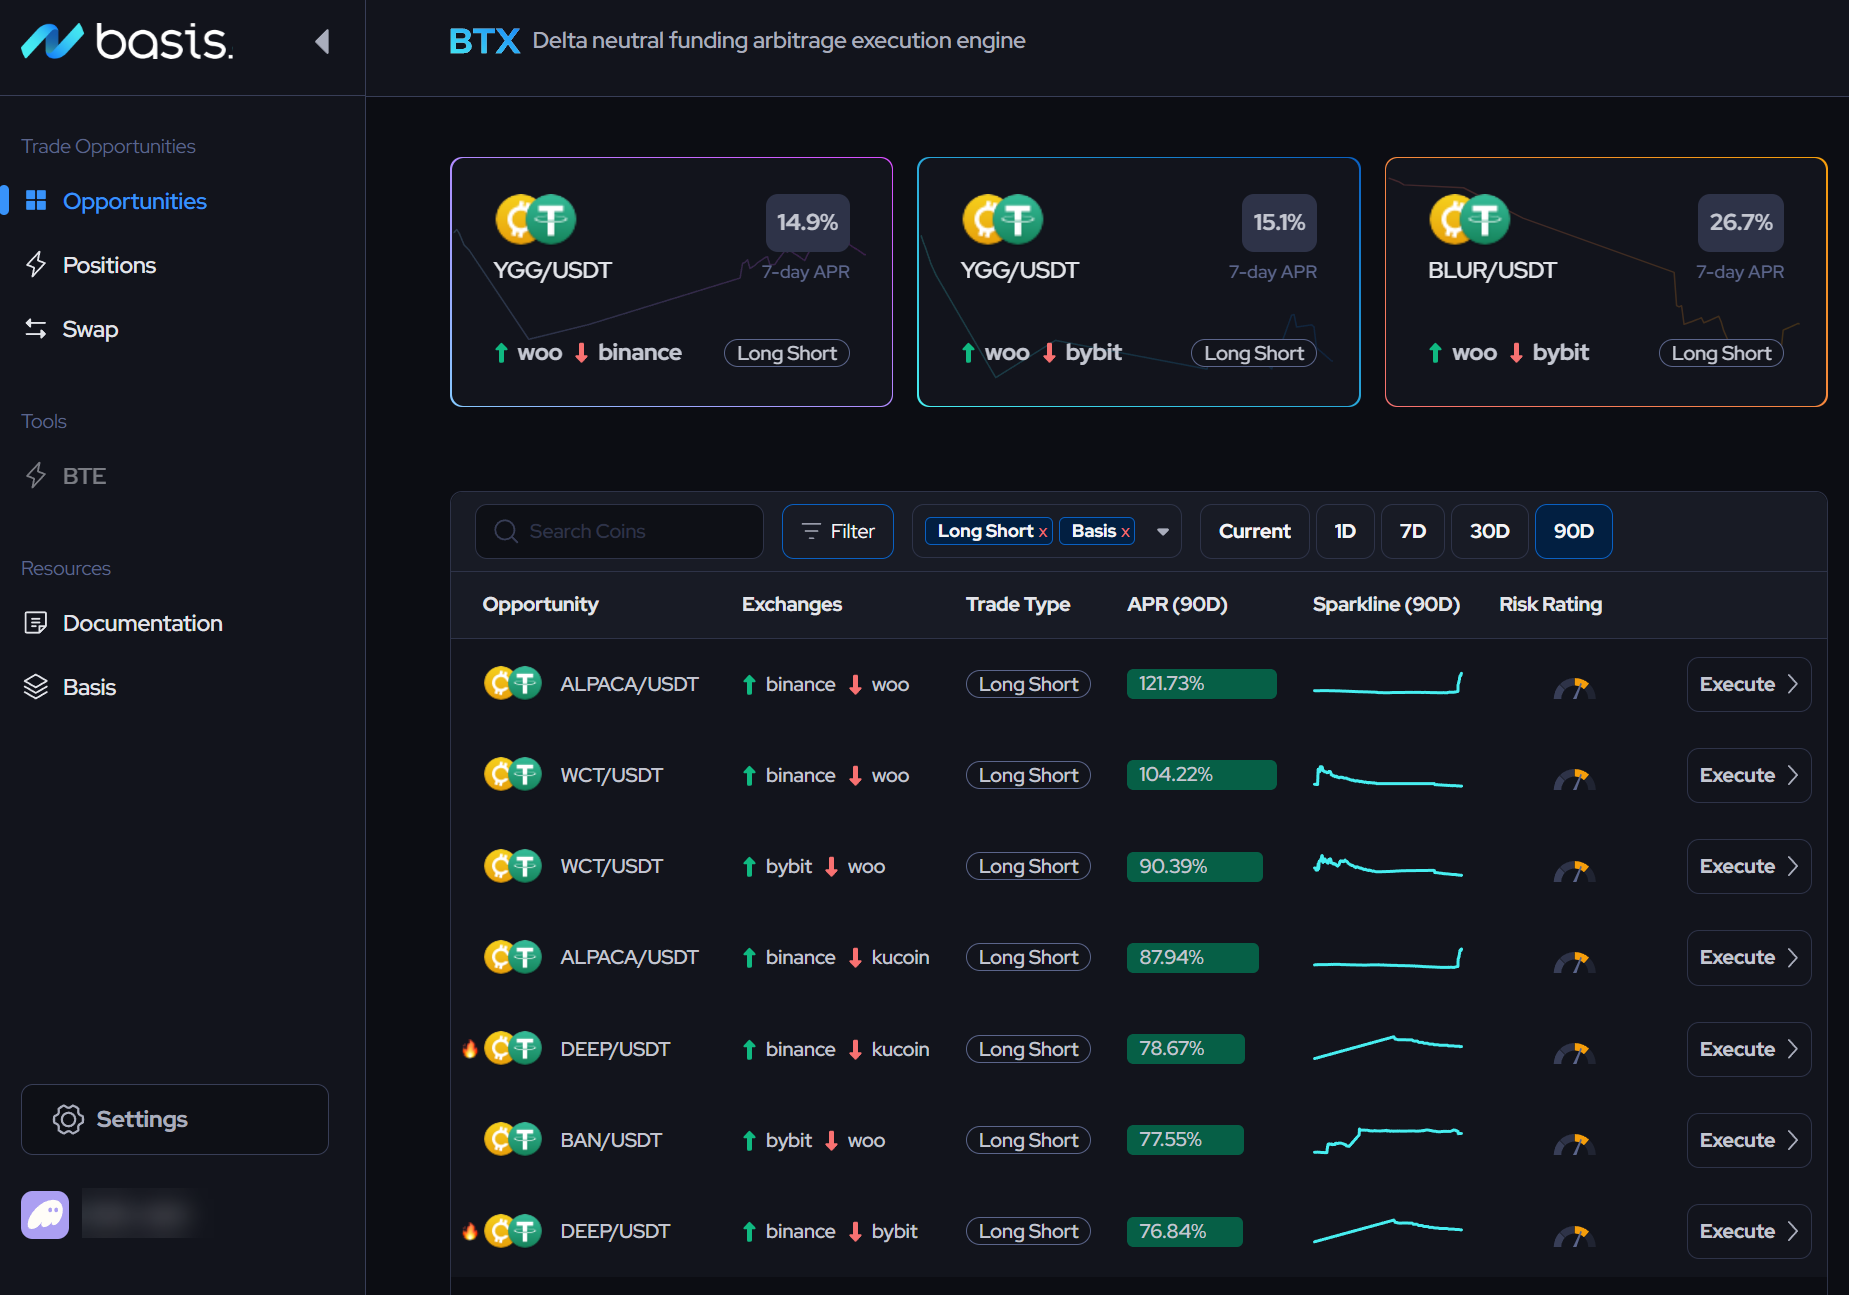Viewport: 1849px width, 1295px height.
Task: Click the risk gauge icon for BAN/USDT row
Action: pyautogui.click(x=1574, y=1143)
